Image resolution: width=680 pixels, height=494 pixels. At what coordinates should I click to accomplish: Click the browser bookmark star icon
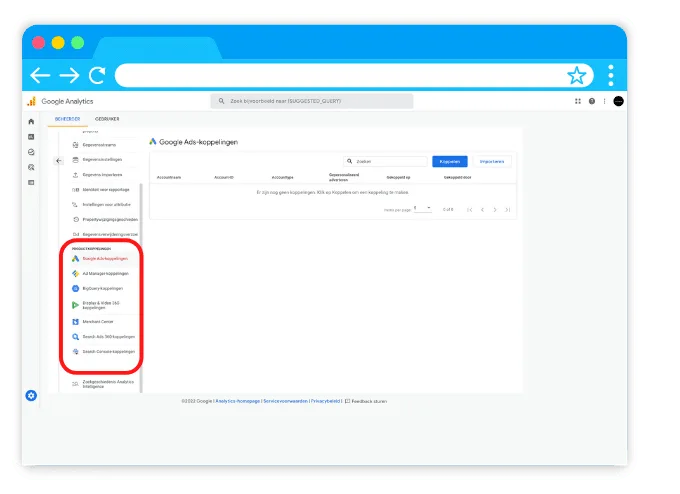point(577,75)
